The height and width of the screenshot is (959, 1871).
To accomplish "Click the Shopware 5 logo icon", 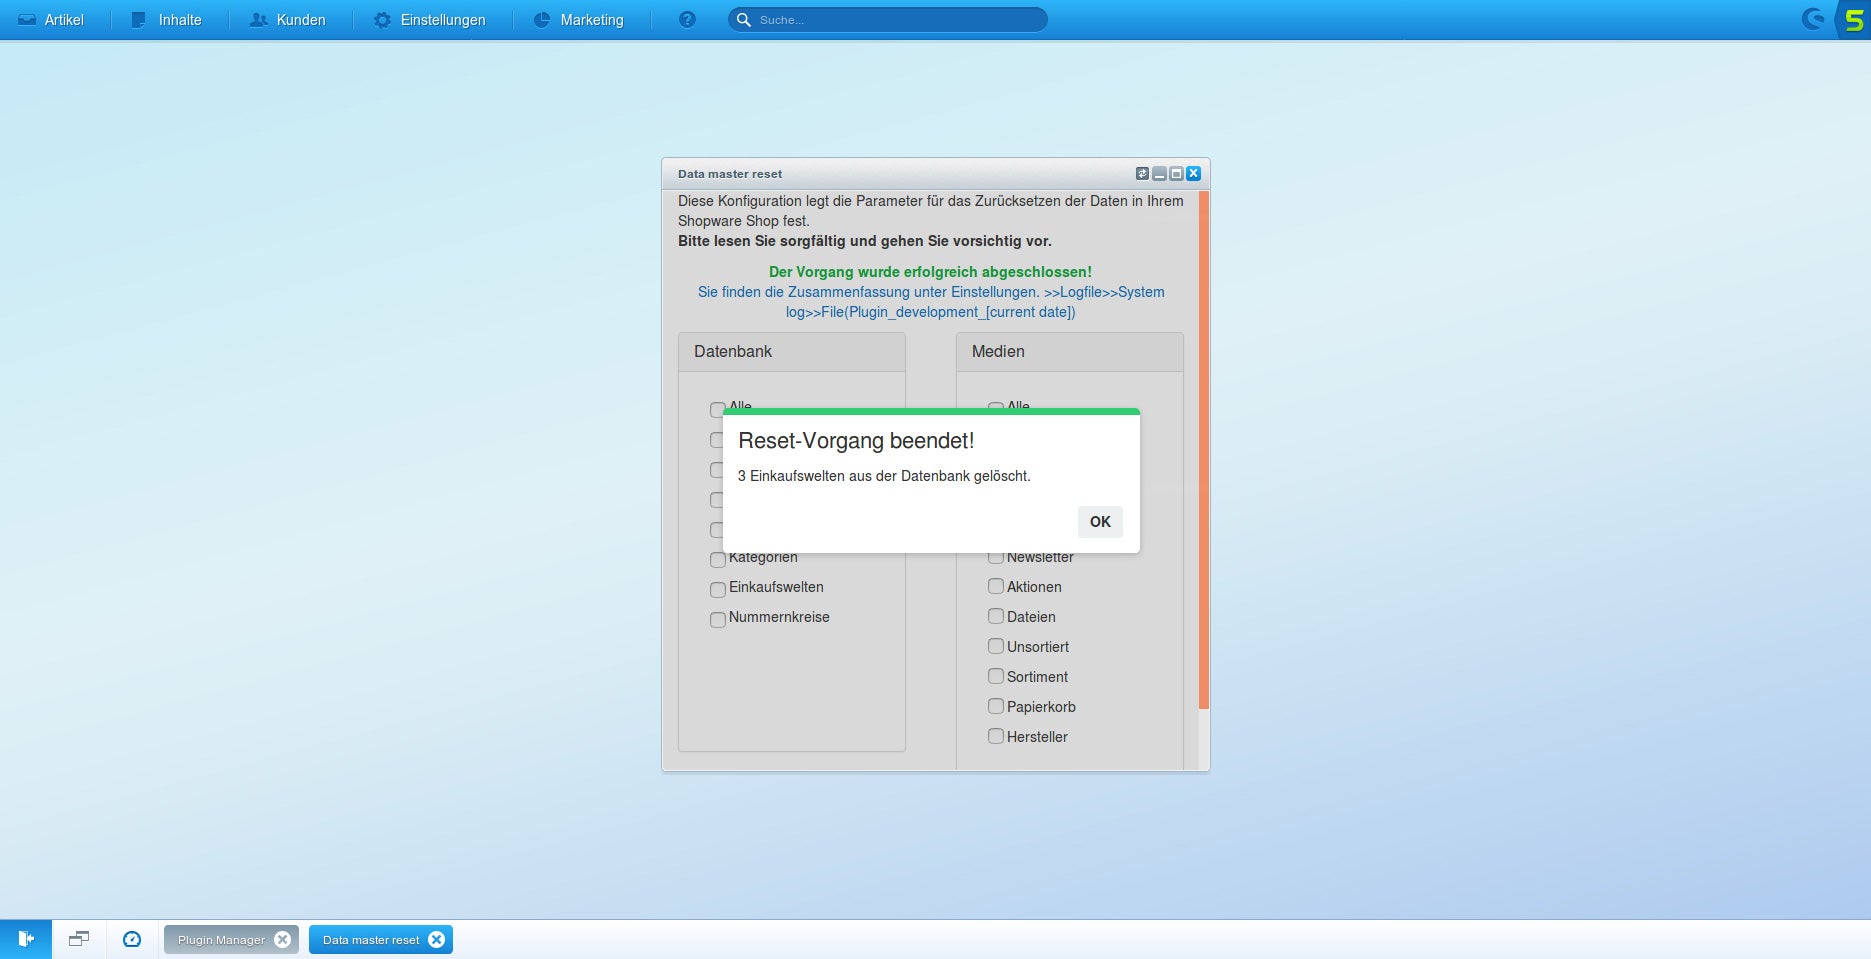I will [1854, 20].
